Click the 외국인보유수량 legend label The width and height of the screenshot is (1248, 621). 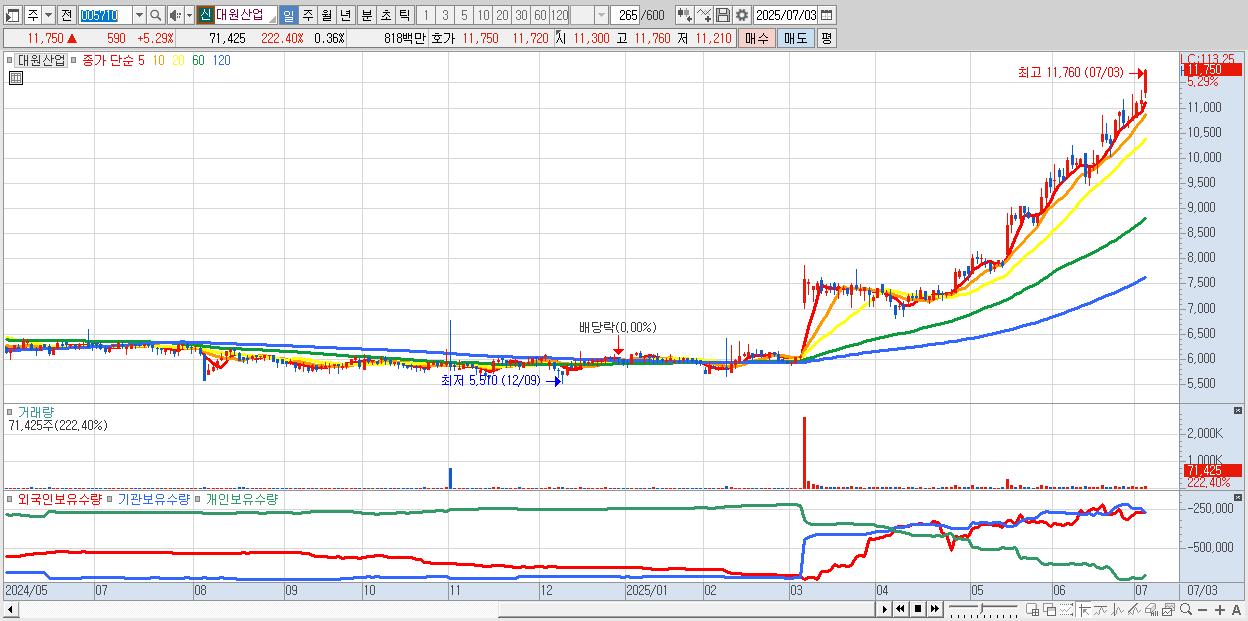[x=59, y=499]
